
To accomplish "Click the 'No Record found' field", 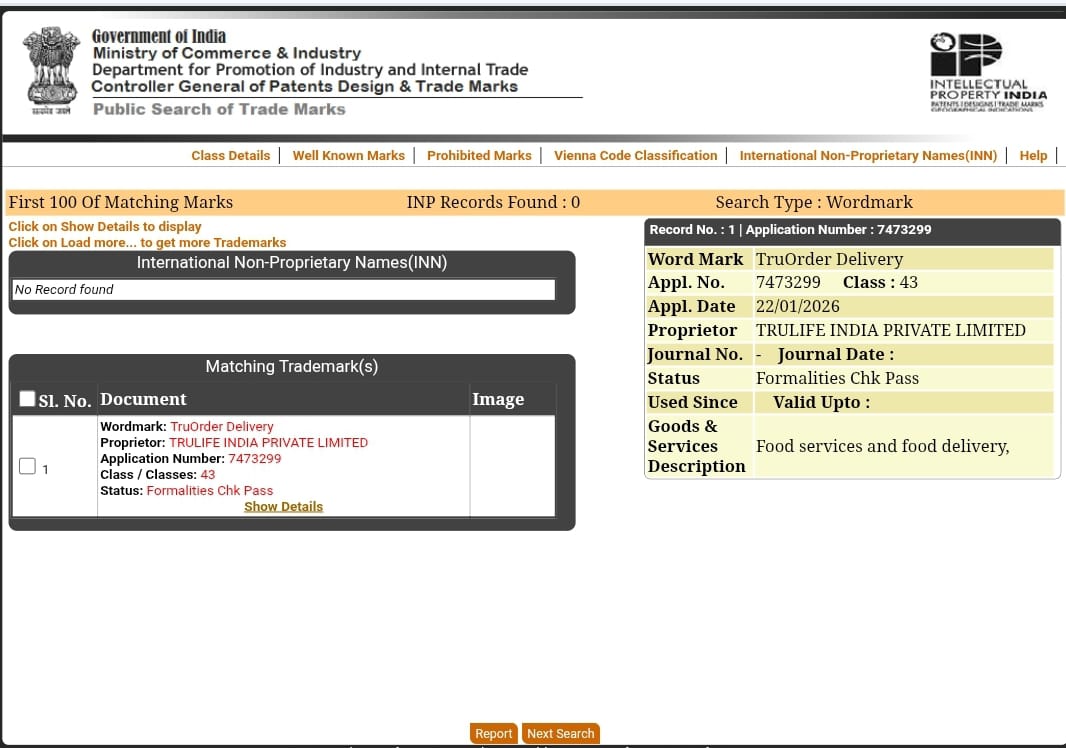I will [x=283, y=289].
